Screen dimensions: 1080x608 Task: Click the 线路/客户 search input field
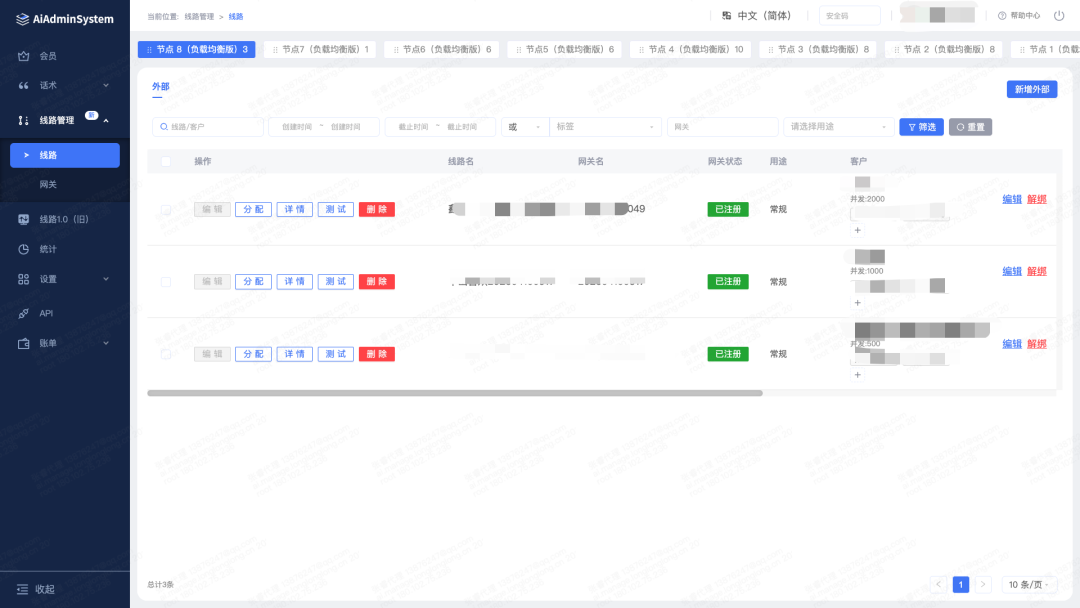(208, 127)
